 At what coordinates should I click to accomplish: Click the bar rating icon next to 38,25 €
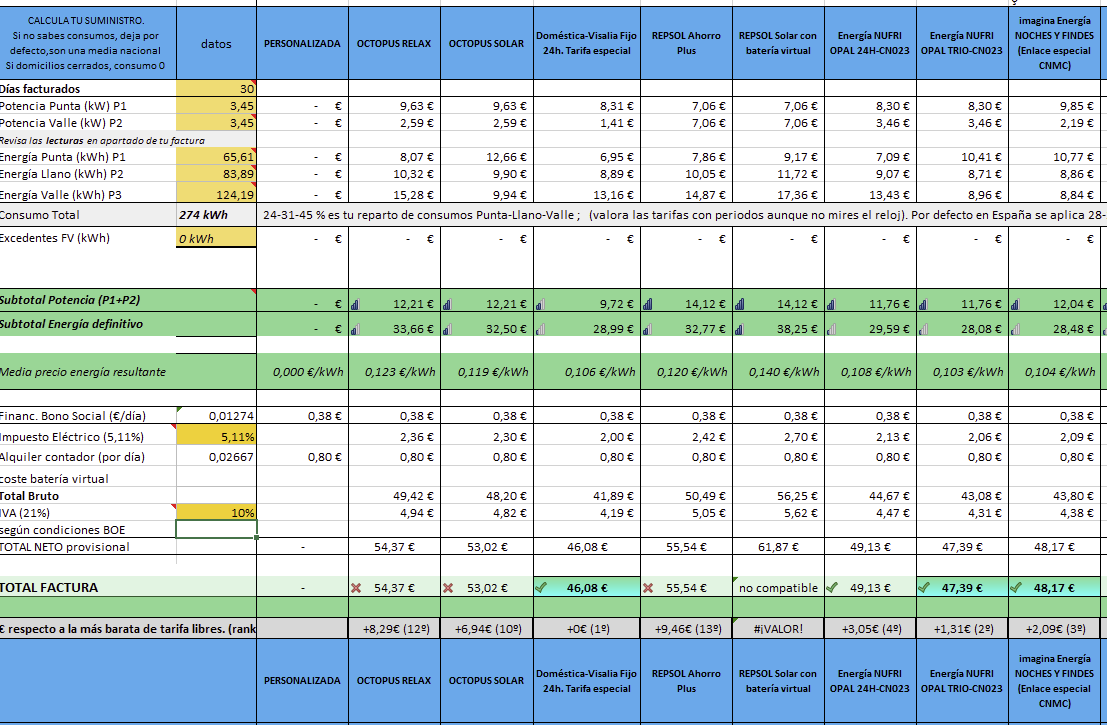tap(739, 329)
